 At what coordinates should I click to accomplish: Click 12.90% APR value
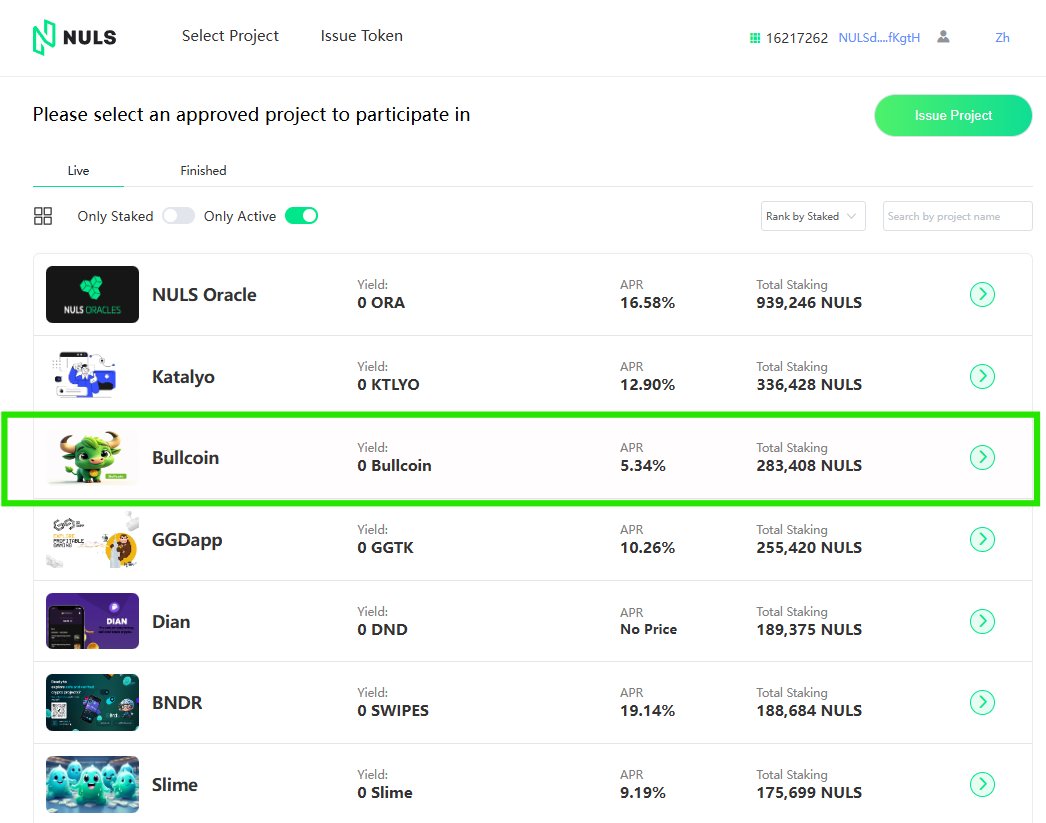pos(647,385)
